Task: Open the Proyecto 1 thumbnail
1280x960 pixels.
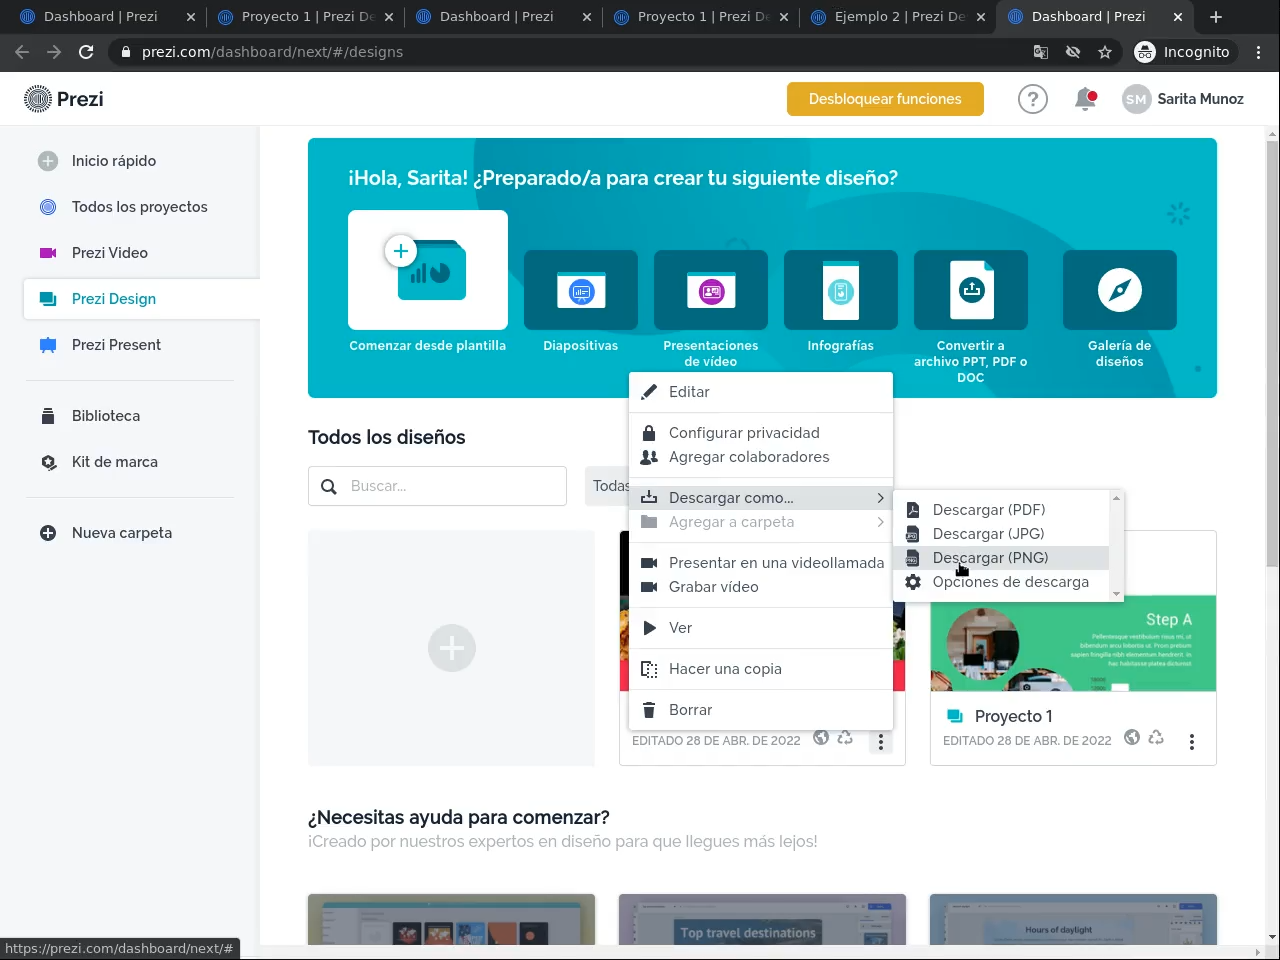Action: tap(1073, 642)
